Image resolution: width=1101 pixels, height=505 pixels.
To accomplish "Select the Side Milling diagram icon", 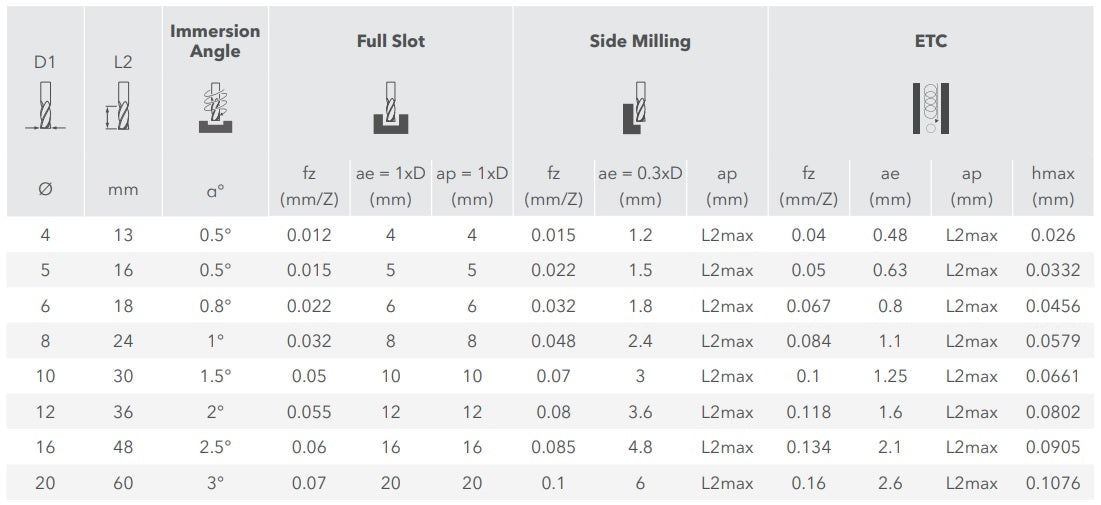I will [x=639, y=108].
